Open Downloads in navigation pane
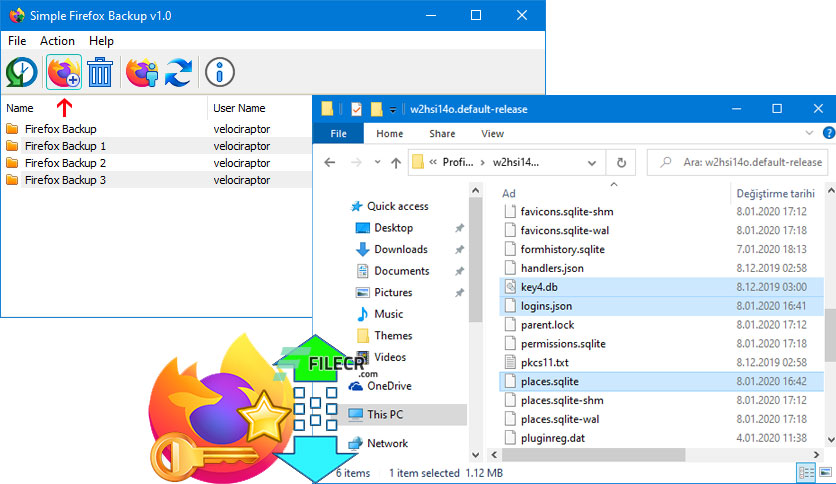The width and height of the screenshot is (836, 484). (401, 249)
